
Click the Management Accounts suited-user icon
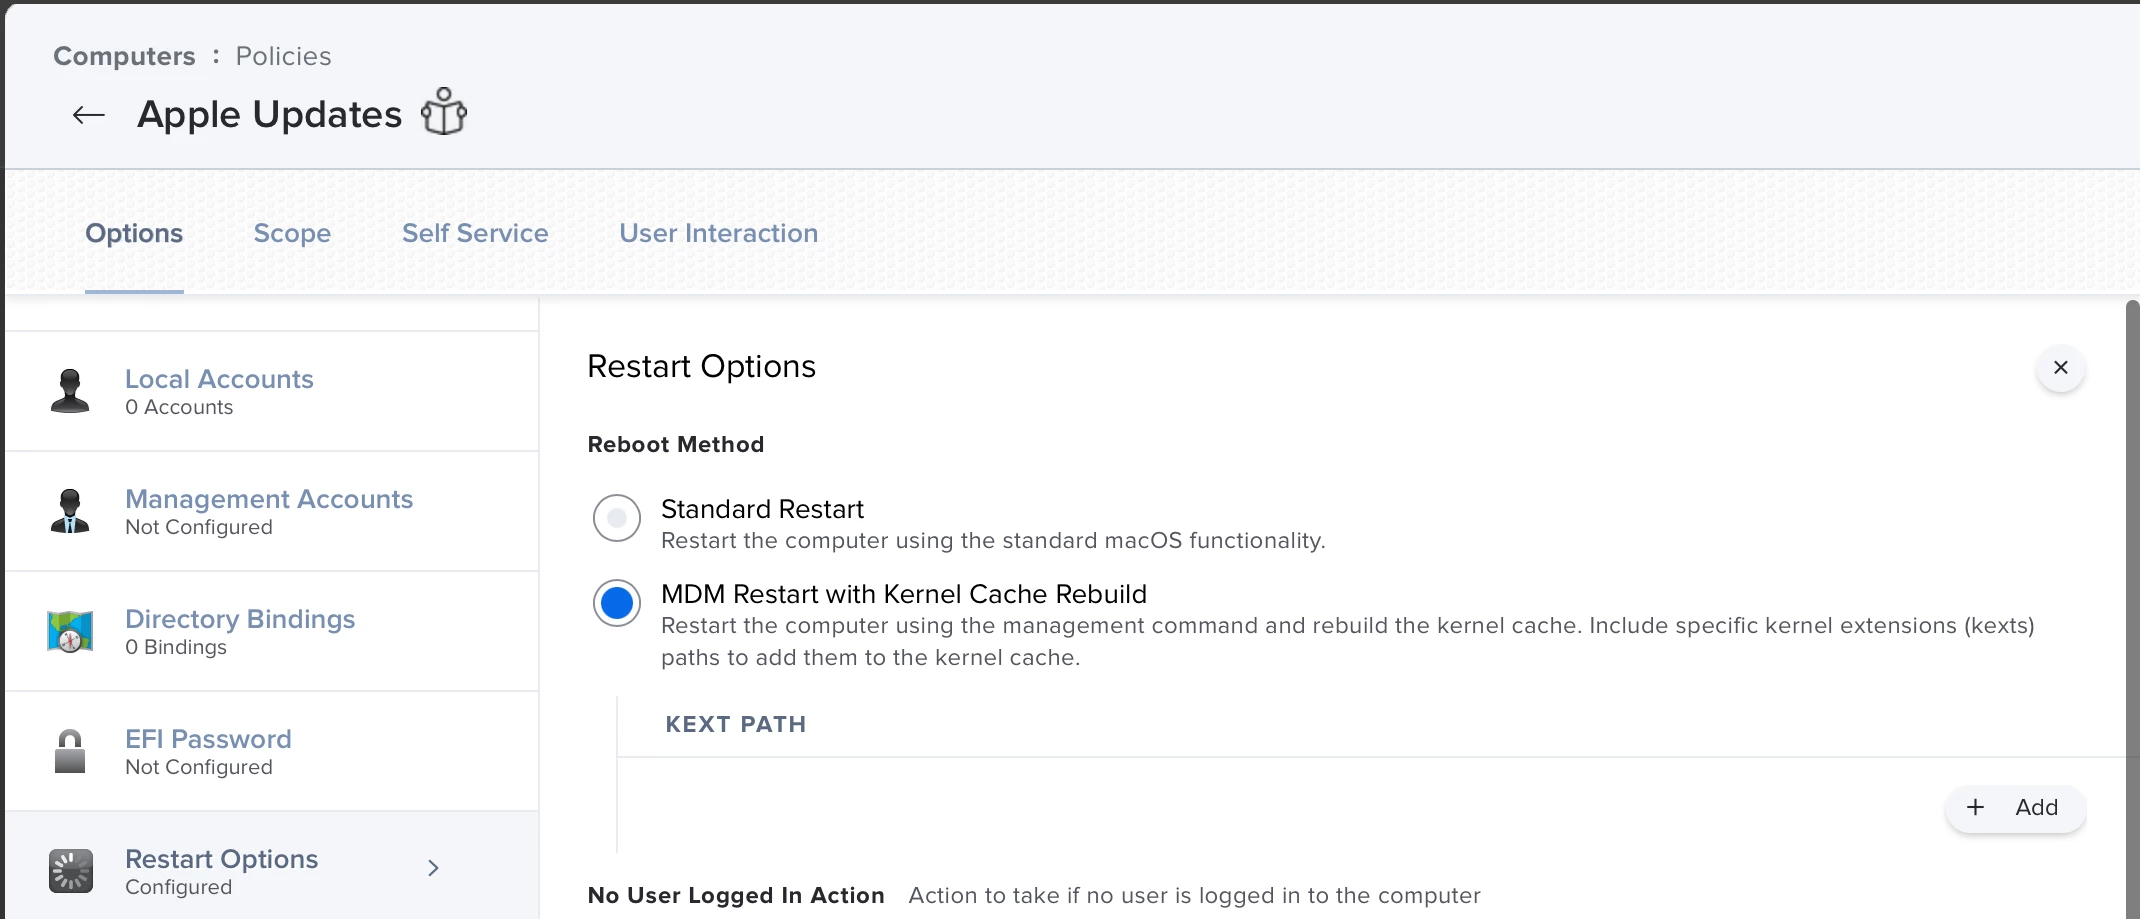click(70, 511)
